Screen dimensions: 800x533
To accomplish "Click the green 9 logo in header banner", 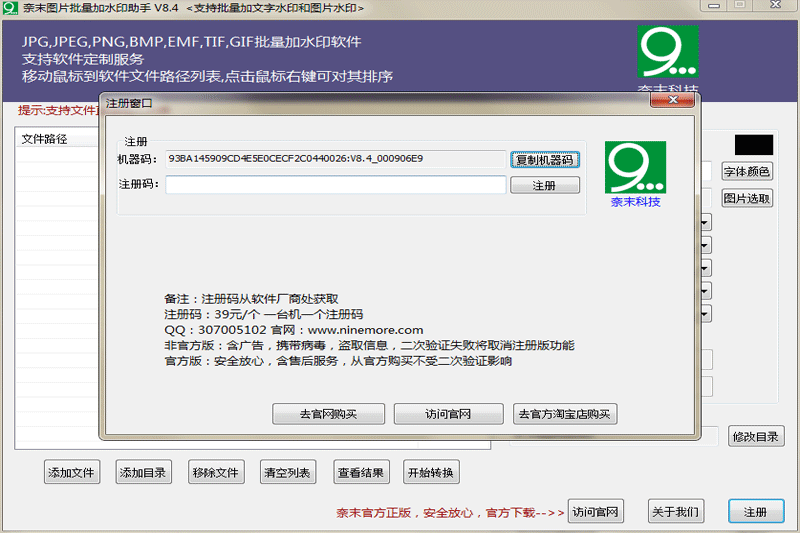I will [x=668, y=52].
